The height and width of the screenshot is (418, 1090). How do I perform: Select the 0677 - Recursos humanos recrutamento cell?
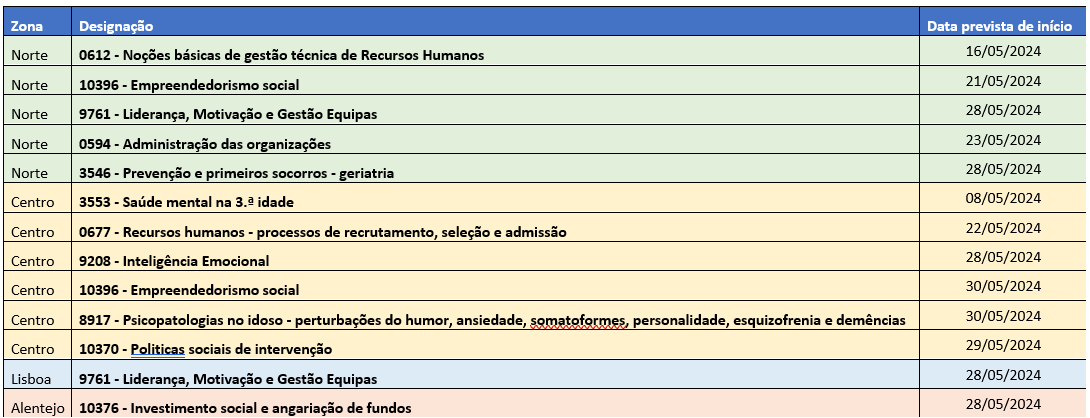[x=496, y=228]
